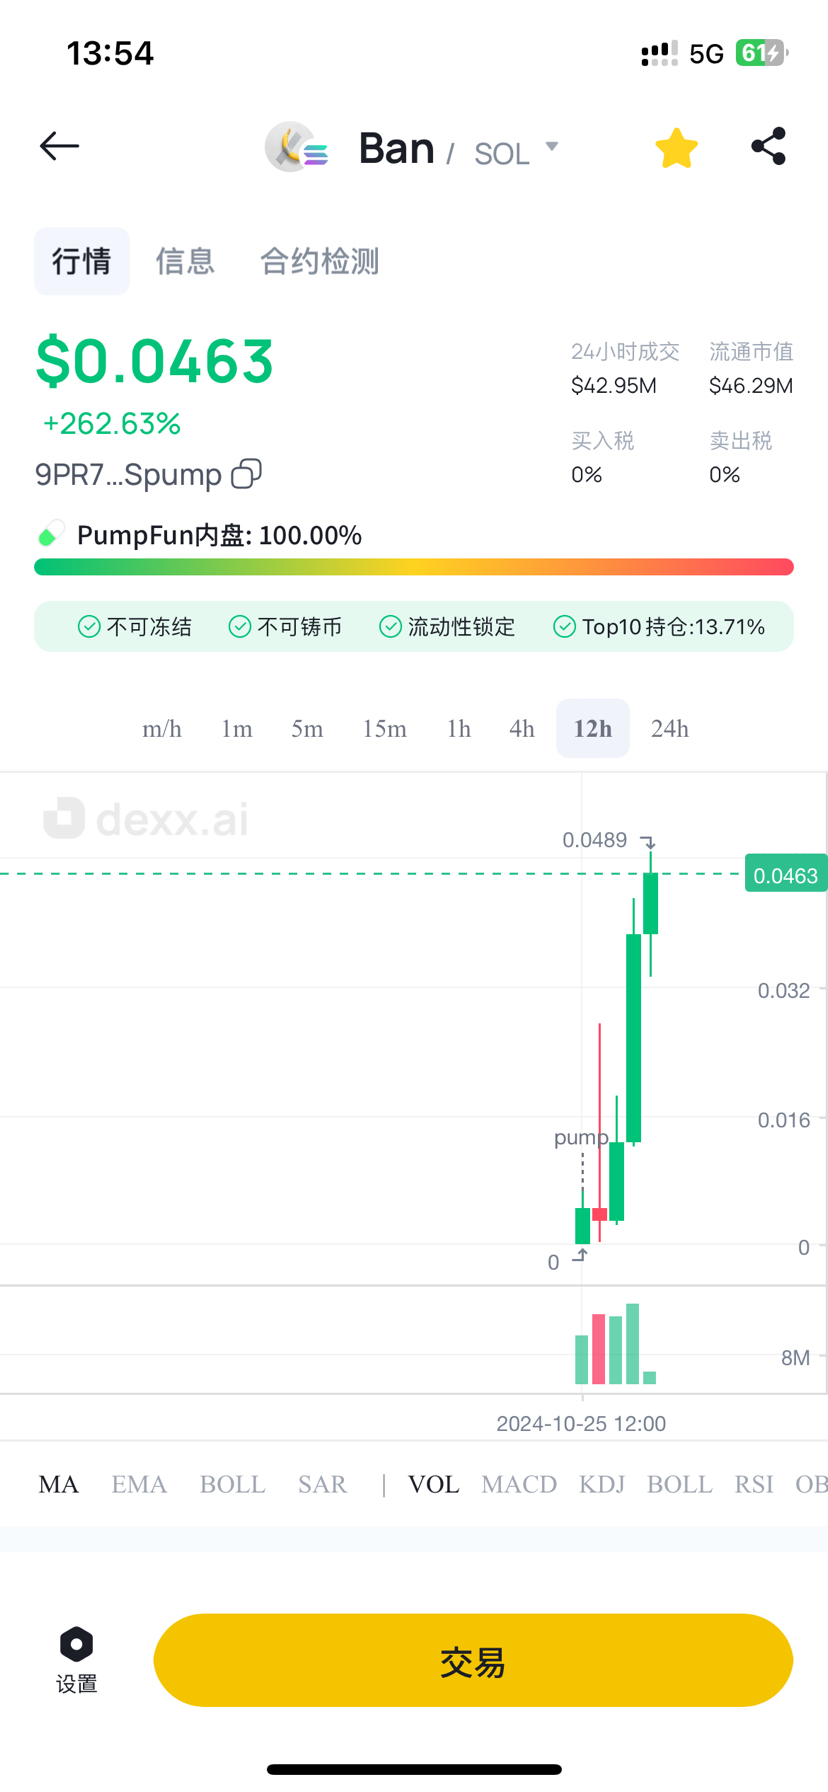The width and height of the screenshot is (828, 1792).
Task: Tap the Top10持仓 check badge
Action: 659,627
